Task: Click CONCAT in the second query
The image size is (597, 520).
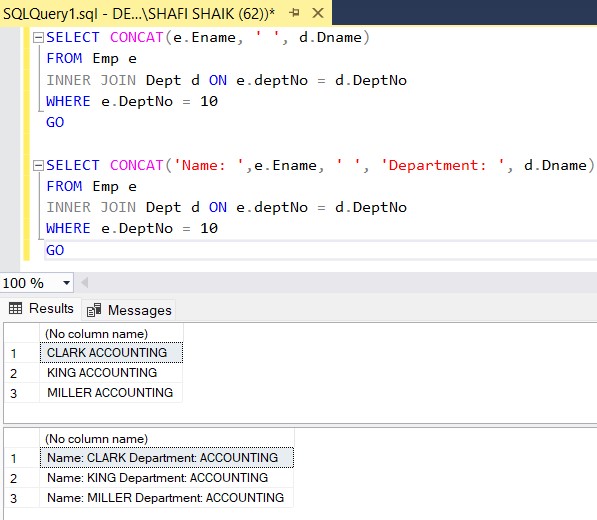Action: point(137,165)
